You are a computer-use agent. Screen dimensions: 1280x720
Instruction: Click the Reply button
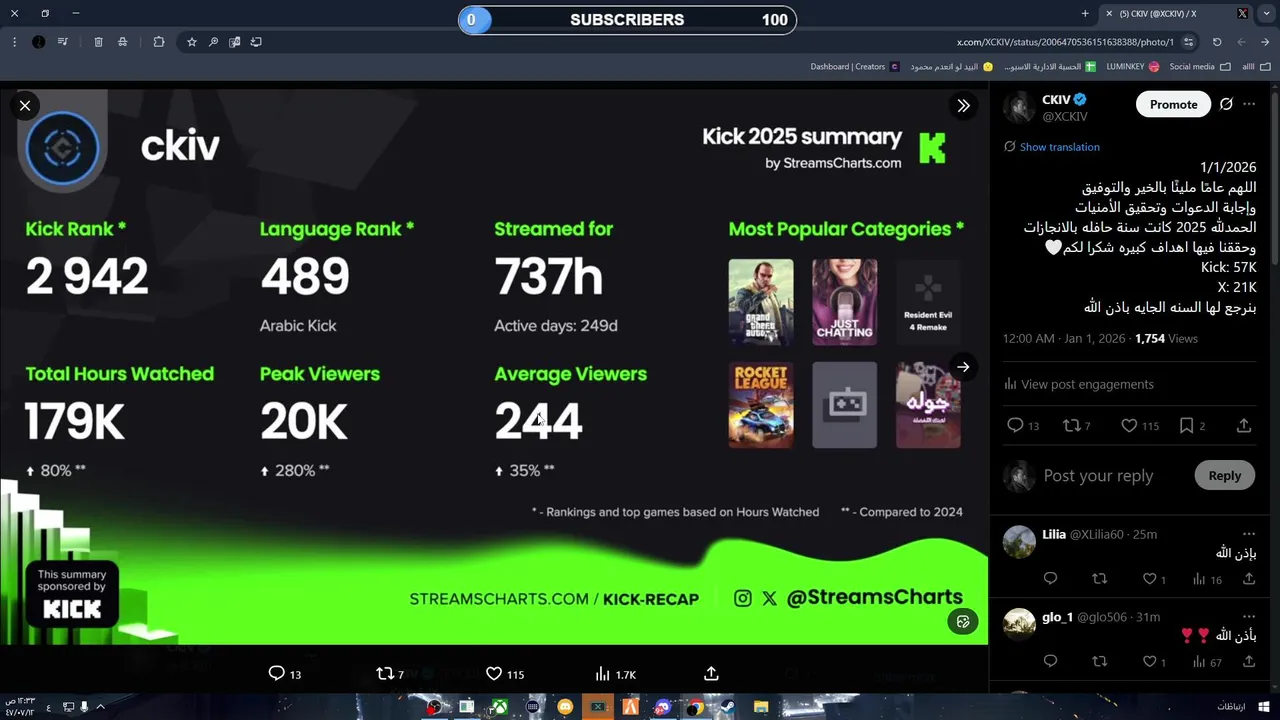click(x=1224, y=476)
